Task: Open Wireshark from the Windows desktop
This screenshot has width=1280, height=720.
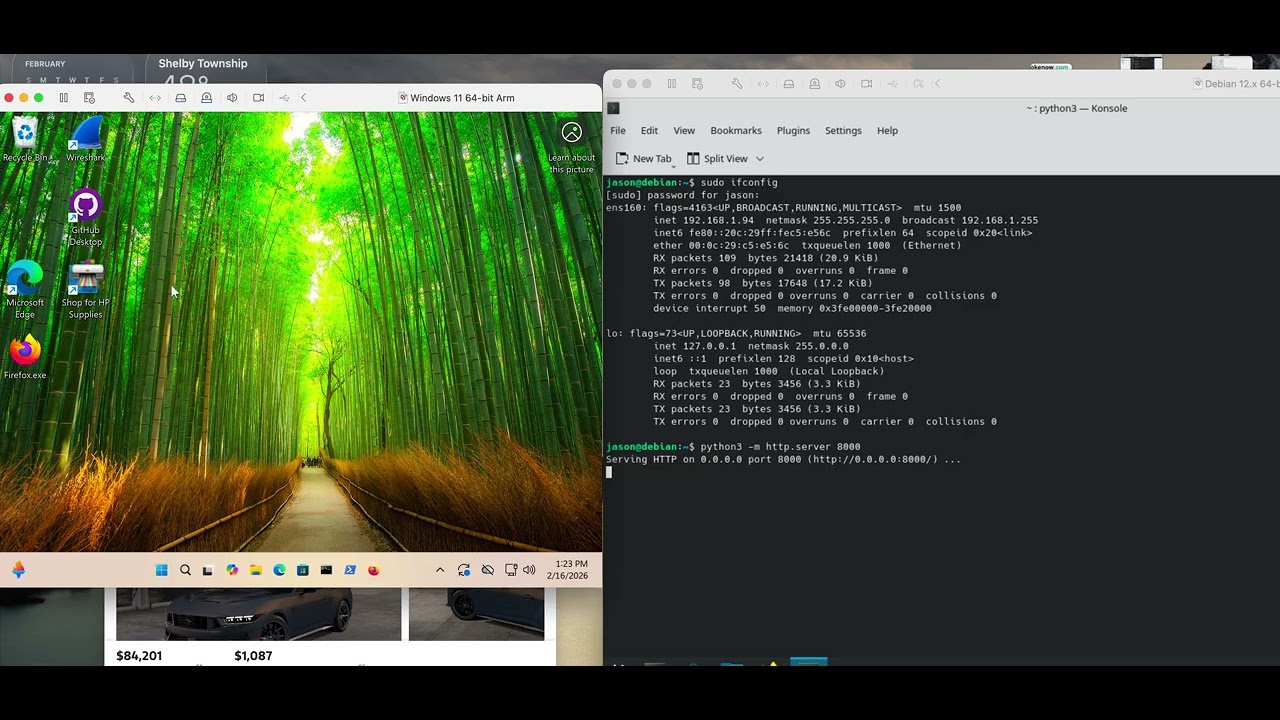Action: (x=86, y=138)
